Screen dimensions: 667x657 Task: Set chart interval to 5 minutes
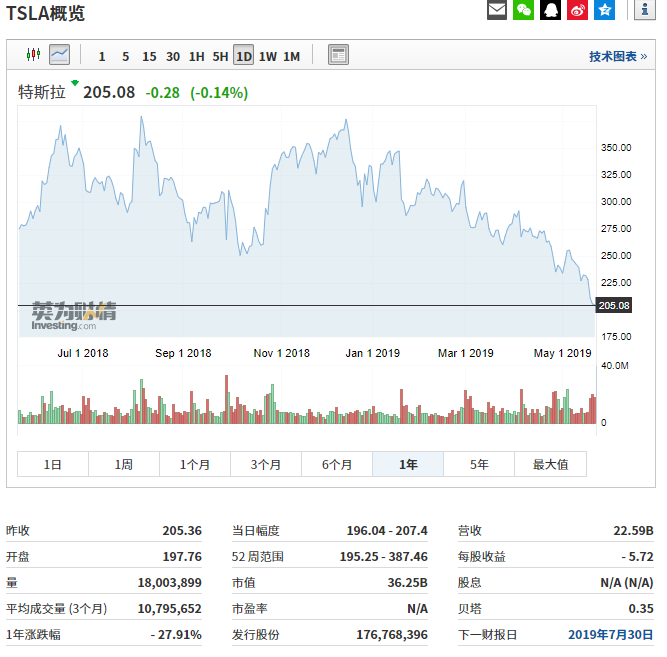click(125, 56)
